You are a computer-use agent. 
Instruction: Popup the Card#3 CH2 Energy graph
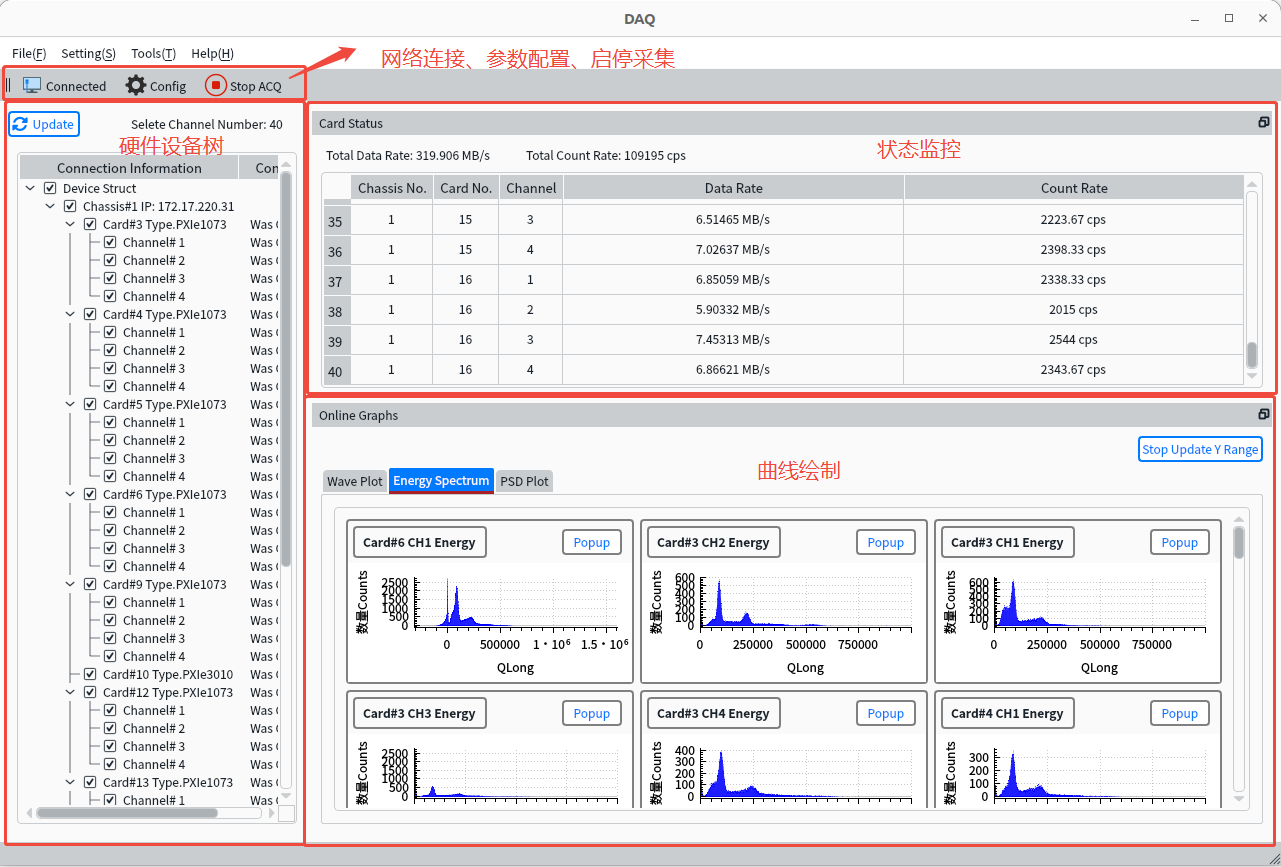pos(886,542)
